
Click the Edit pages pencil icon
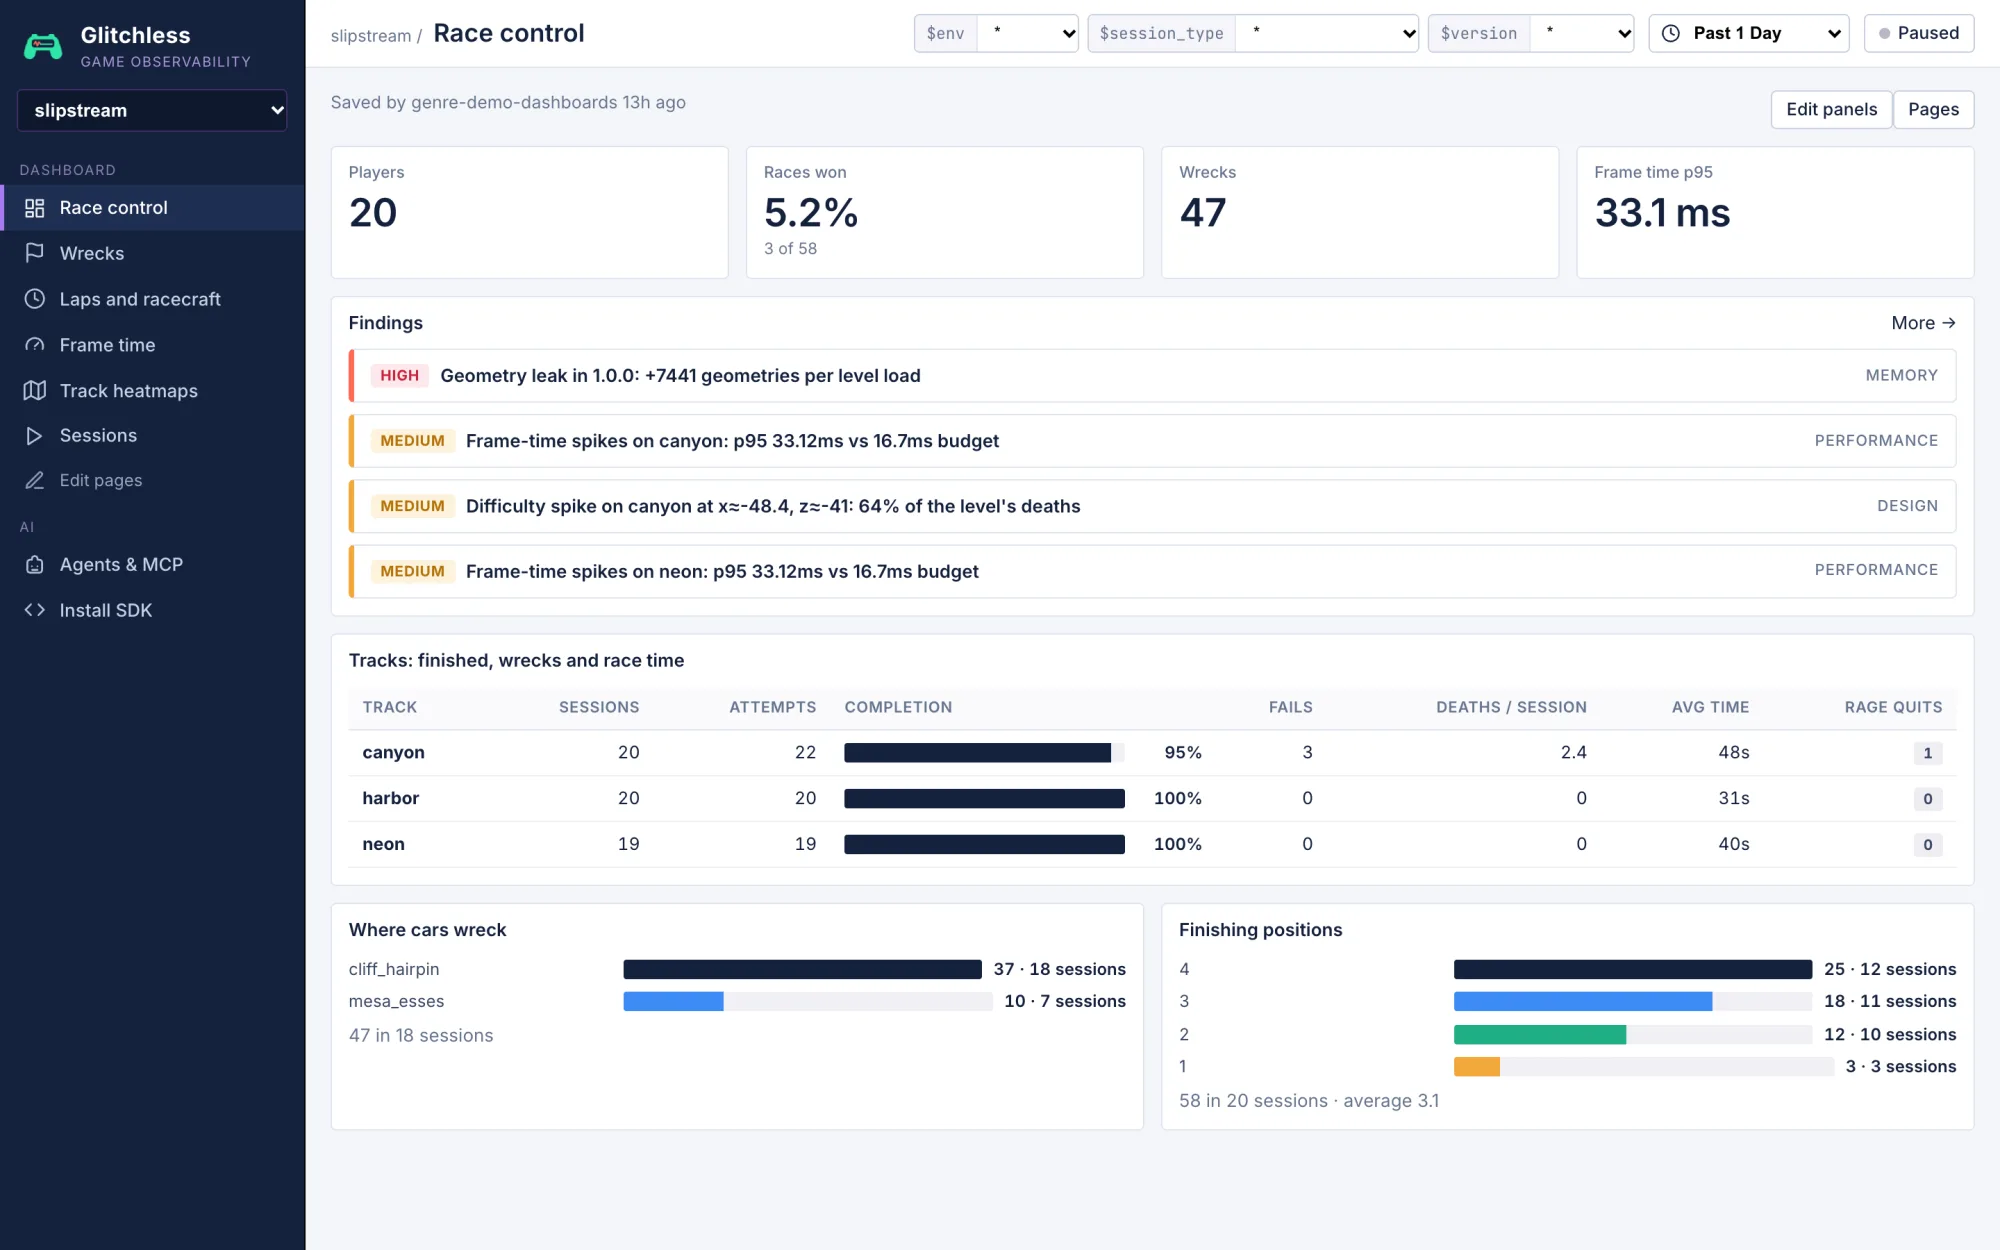tap(35, 481)
